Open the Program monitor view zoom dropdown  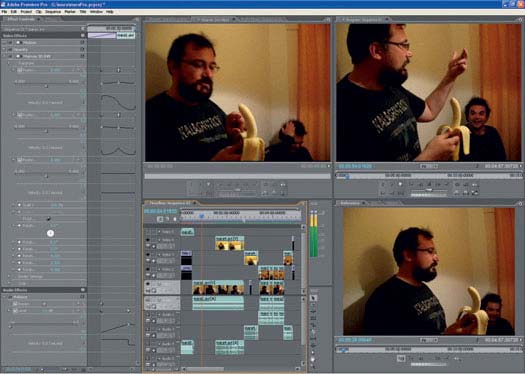pos(429,166)
